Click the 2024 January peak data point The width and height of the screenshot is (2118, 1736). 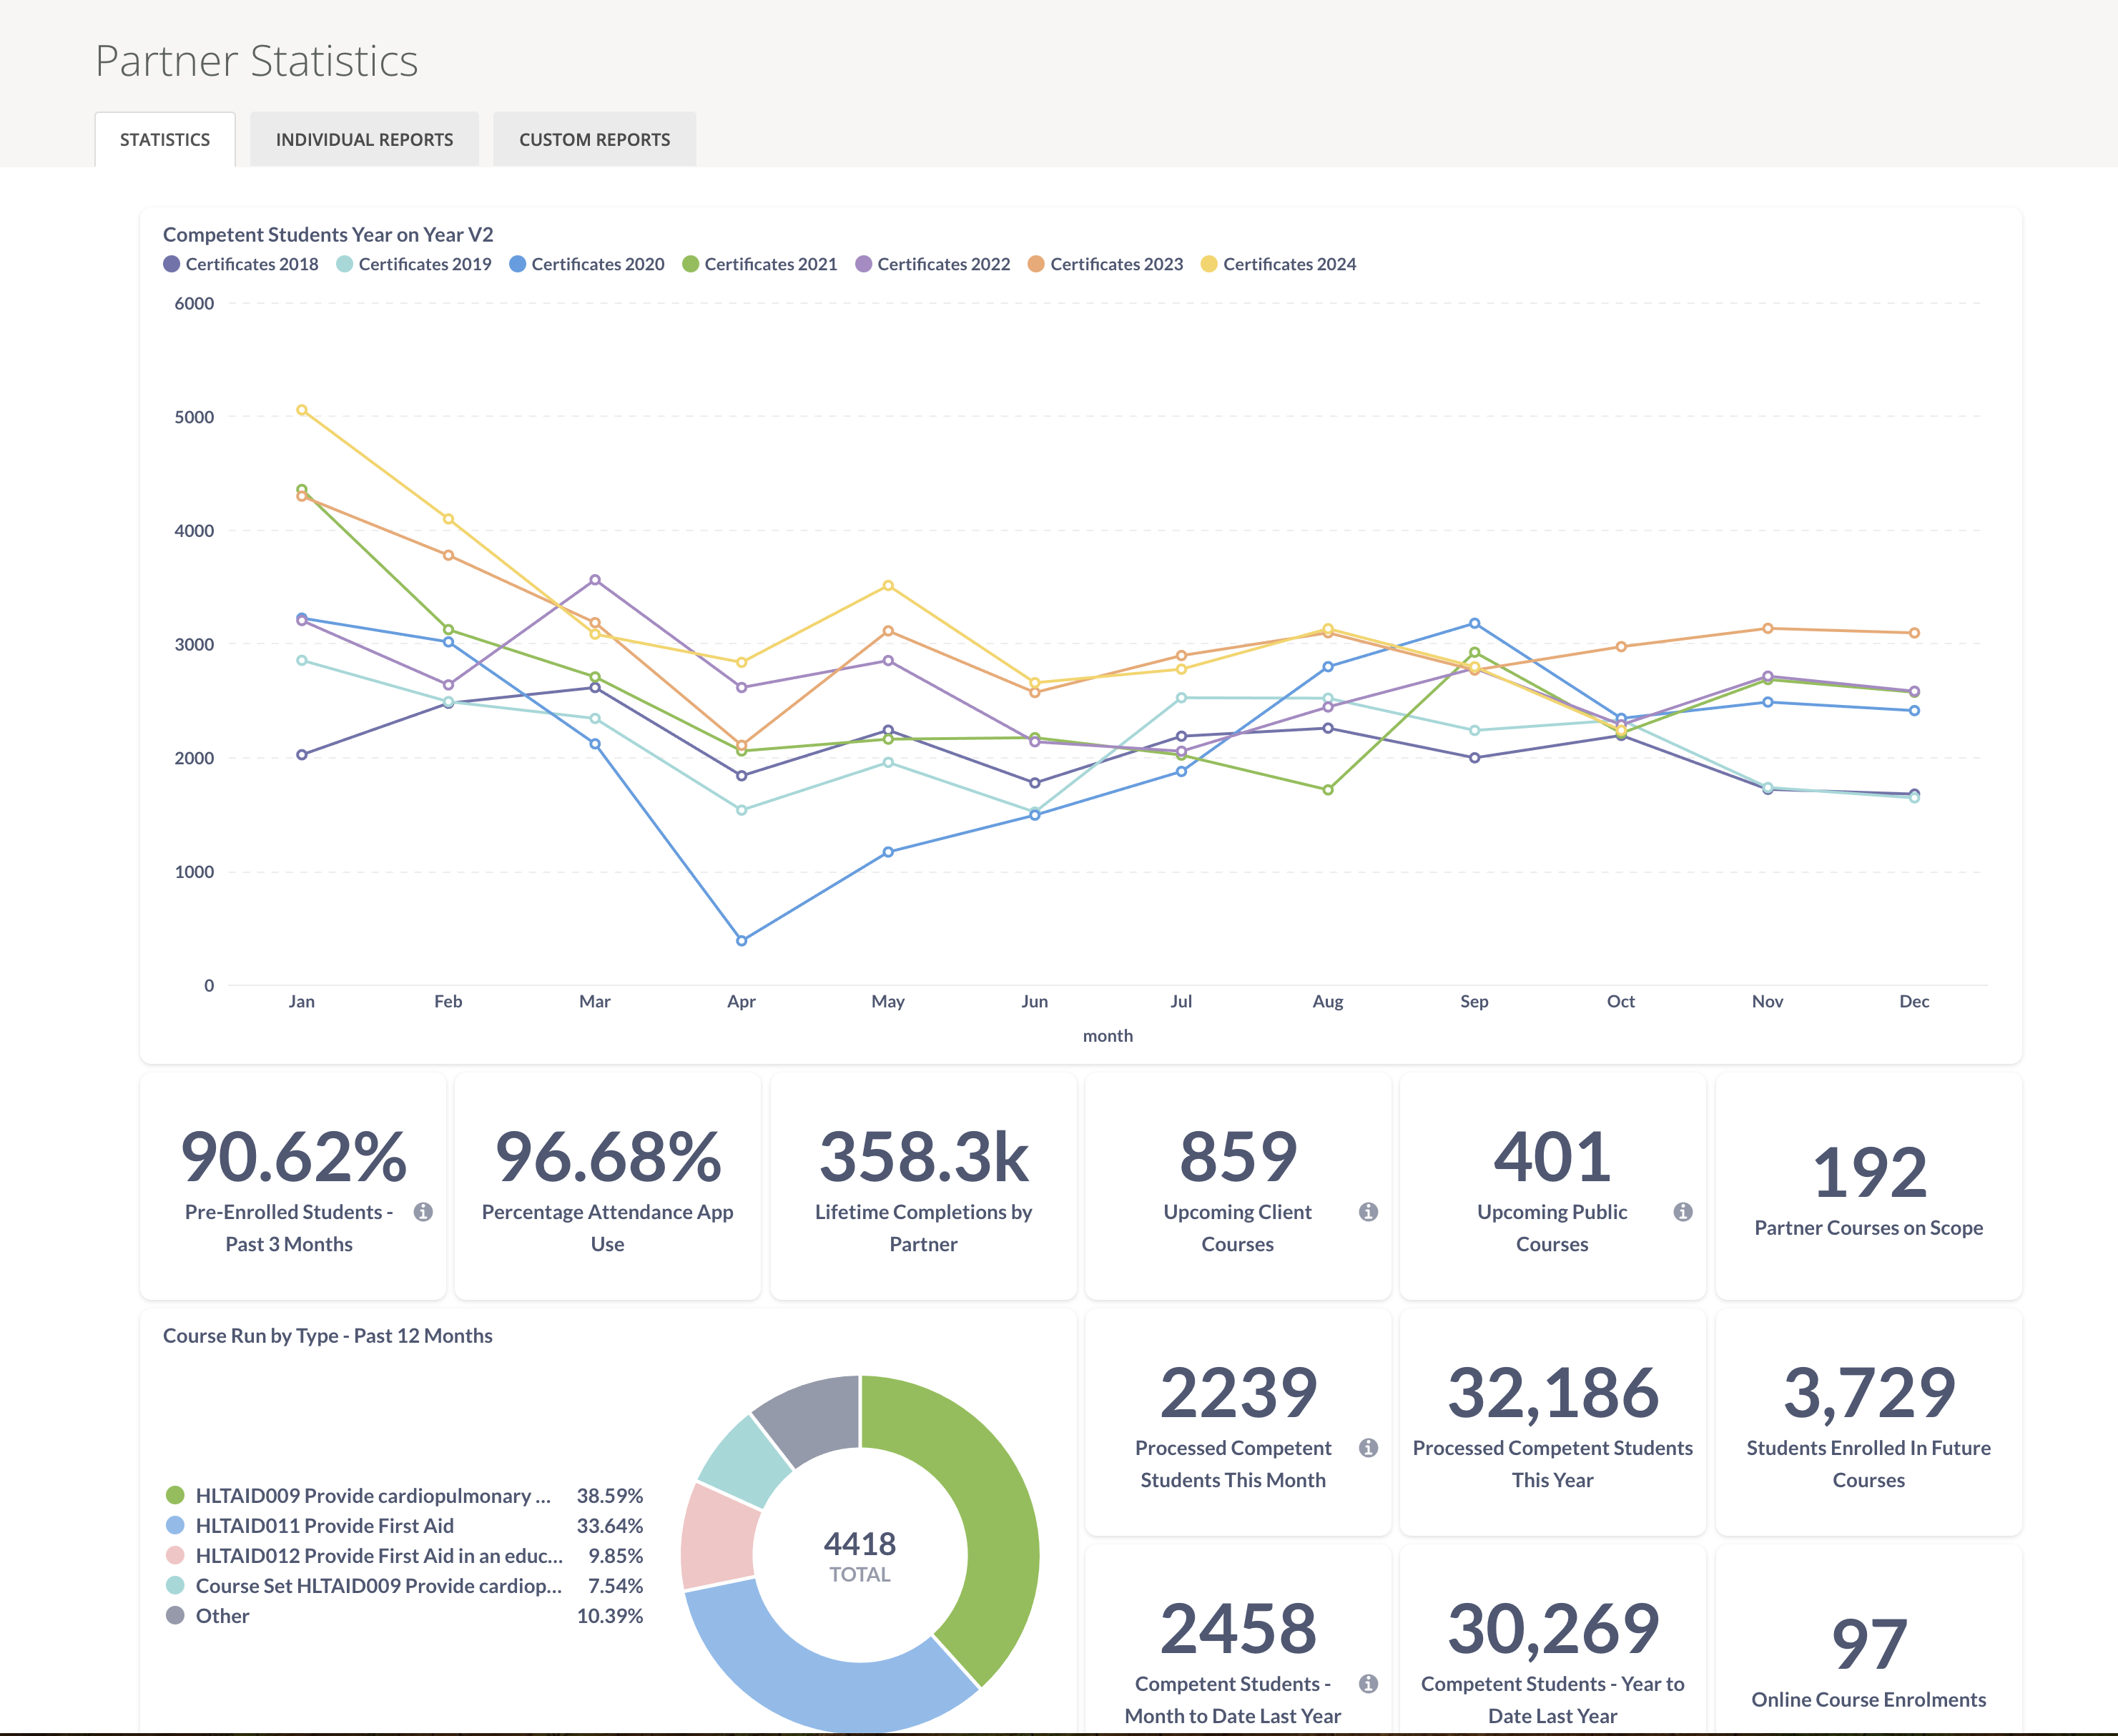pos(302,410)
